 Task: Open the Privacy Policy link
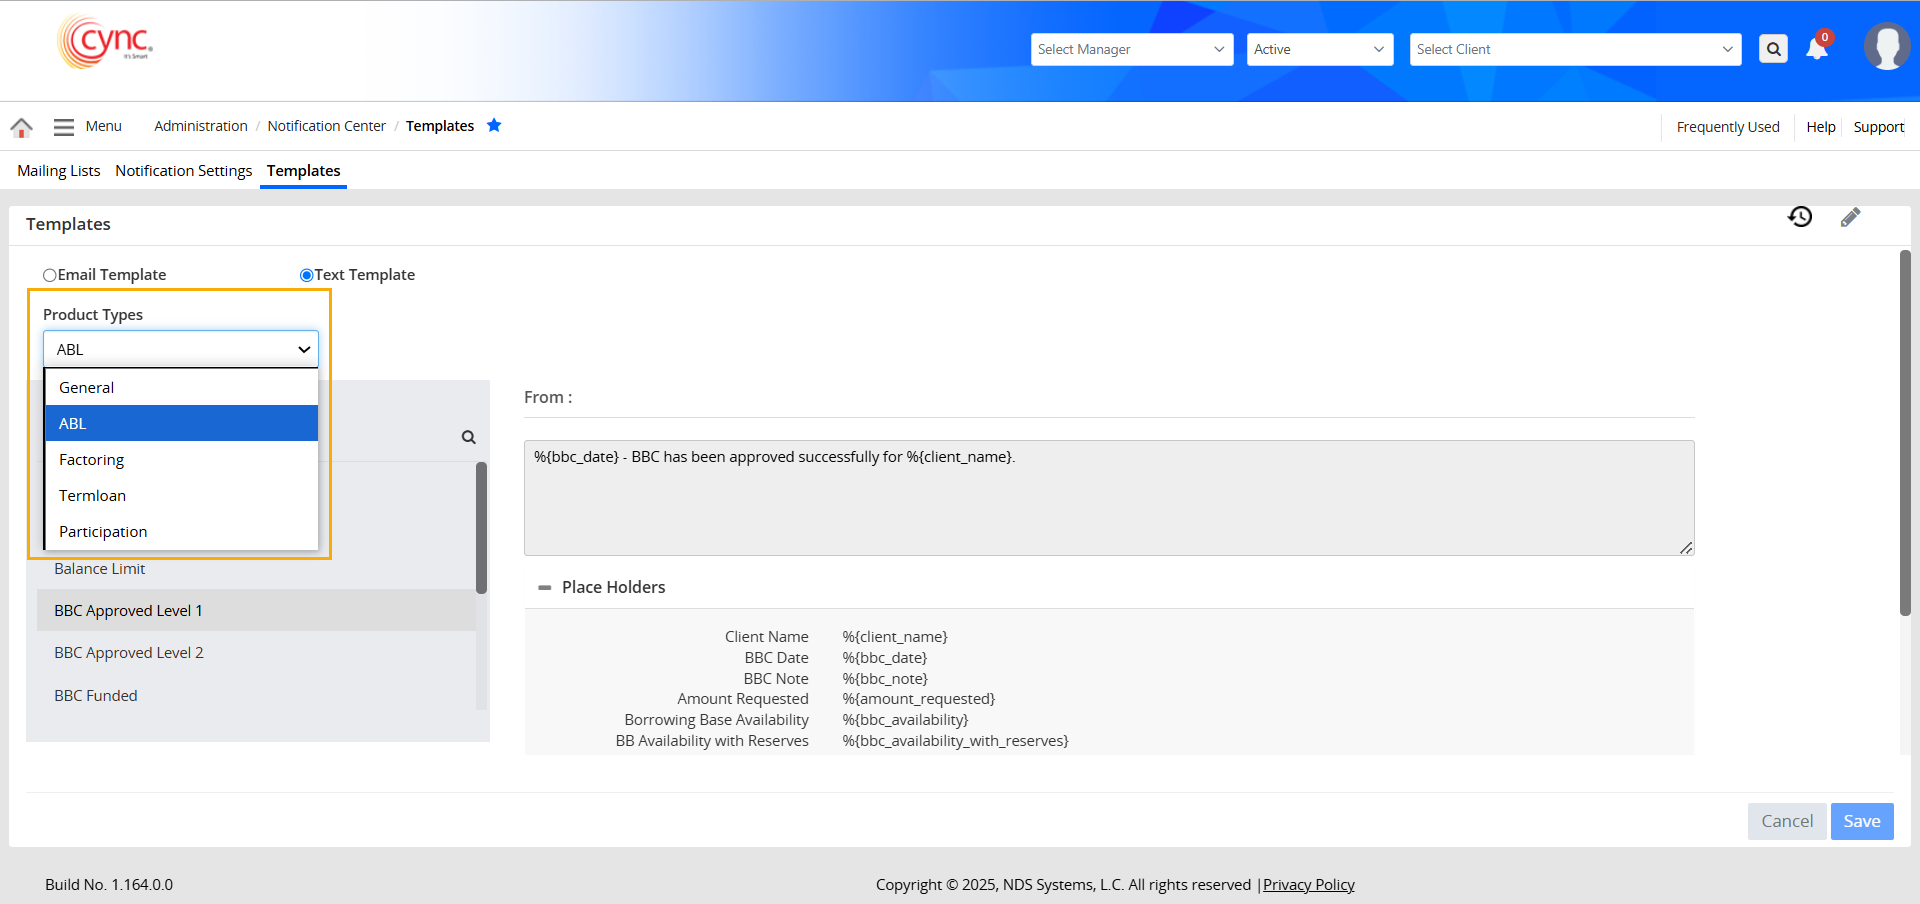coord(1308,885)
